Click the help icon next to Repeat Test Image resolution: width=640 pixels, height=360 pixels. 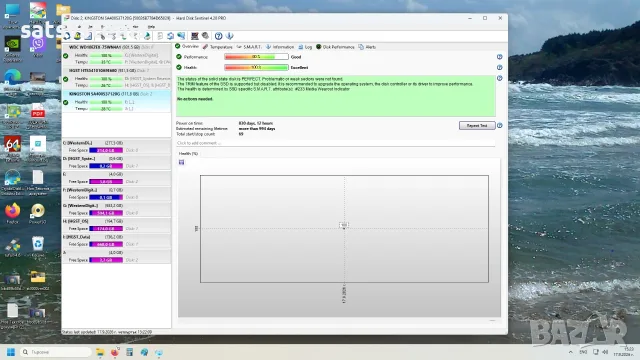click(x=500, y=125)
